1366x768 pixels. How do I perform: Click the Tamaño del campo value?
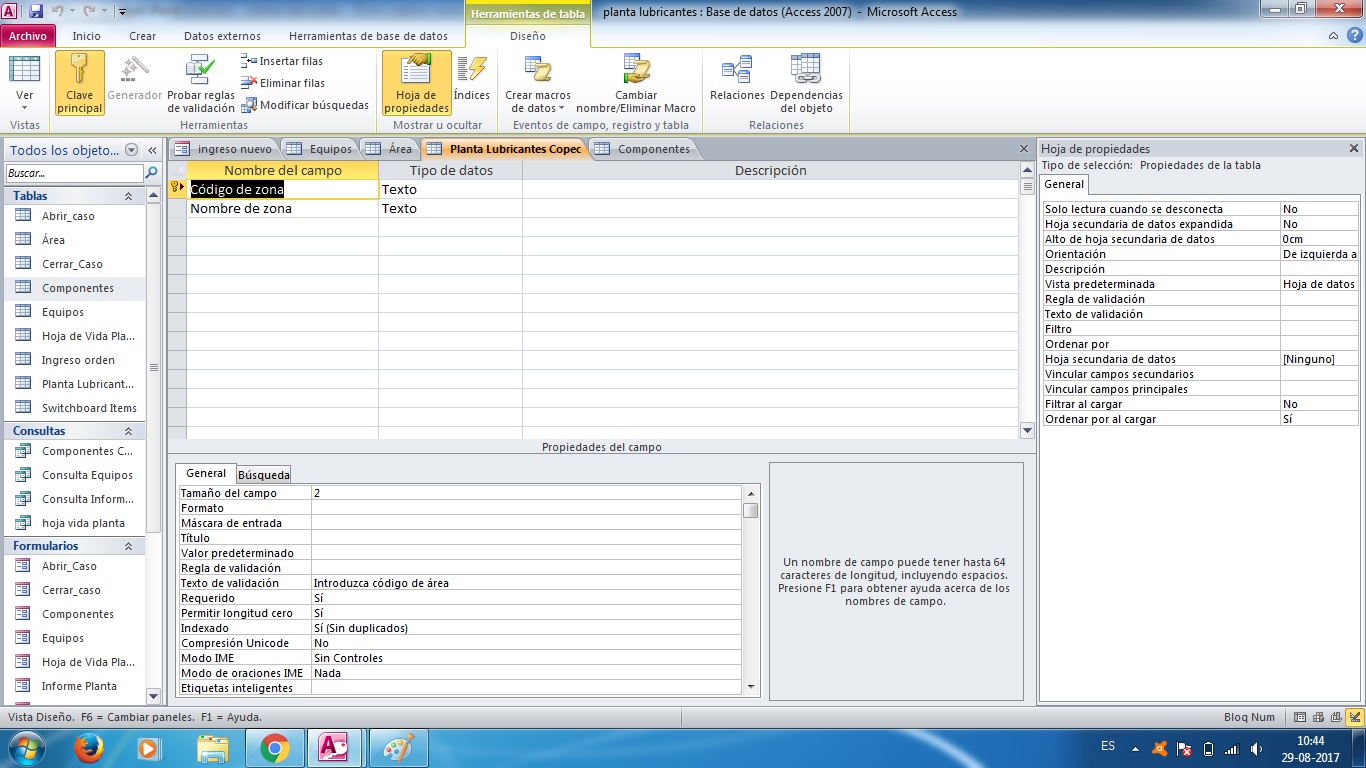(526, 493)
